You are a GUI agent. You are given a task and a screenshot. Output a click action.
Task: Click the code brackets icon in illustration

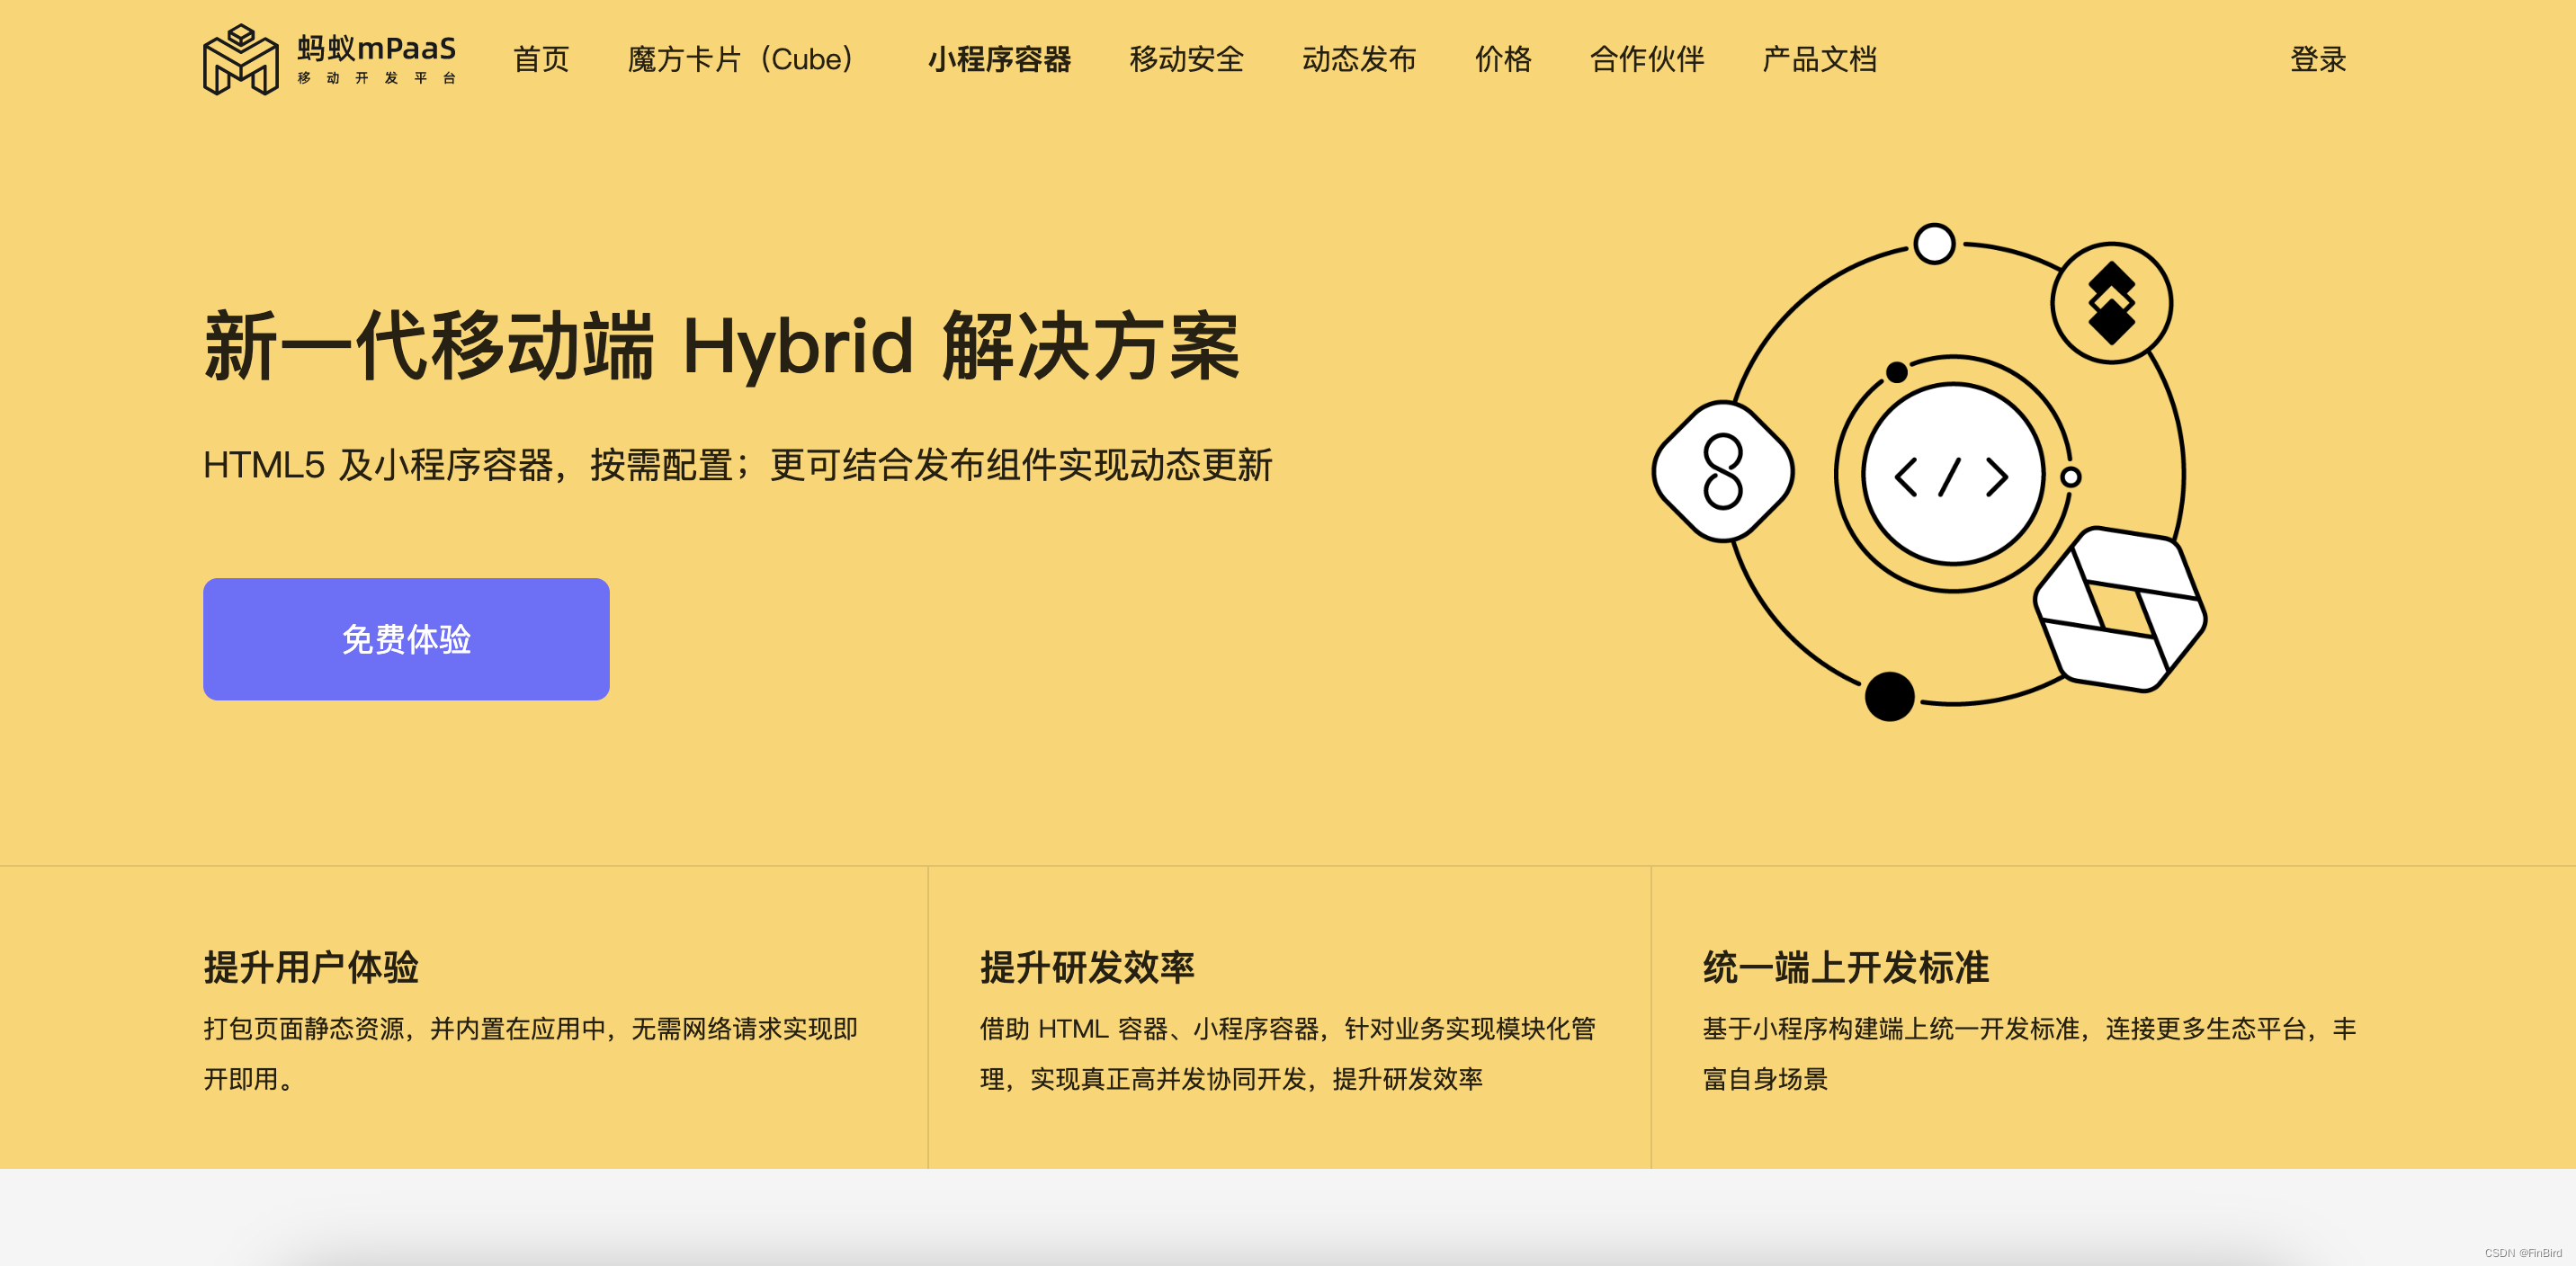point(1951,476)
